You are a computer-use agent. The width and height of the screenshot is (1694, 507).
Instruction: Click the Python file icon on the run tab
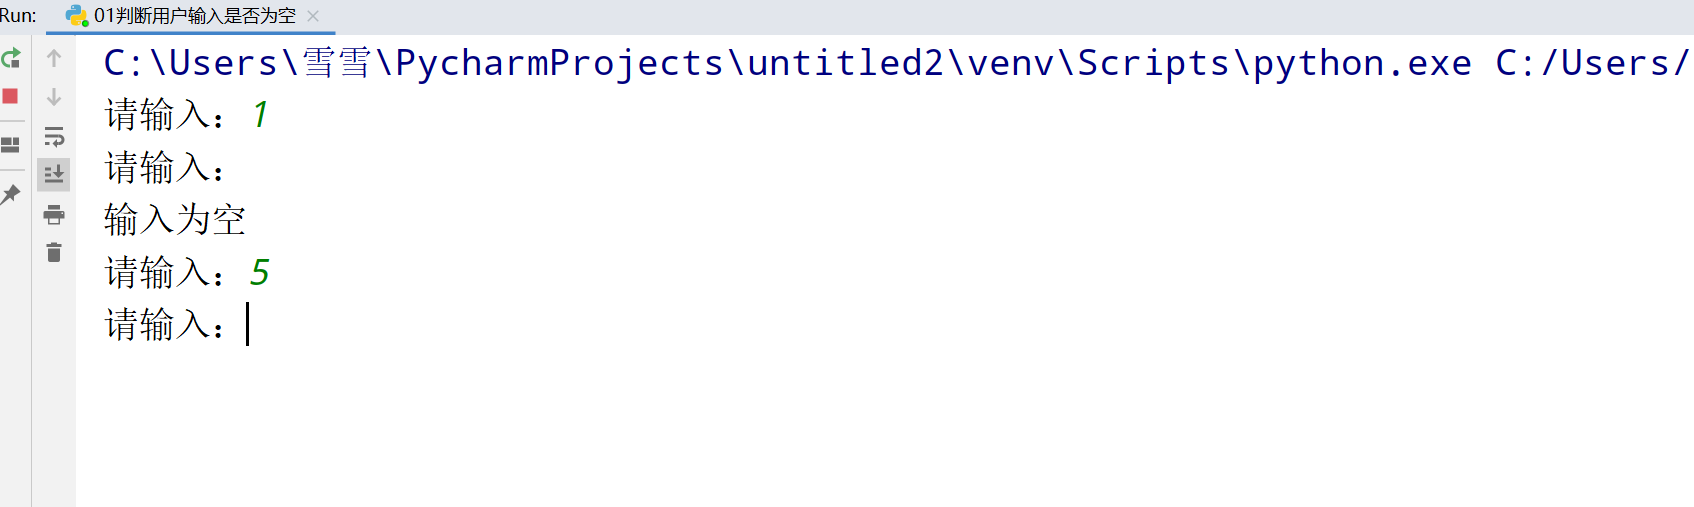point(76,16)
